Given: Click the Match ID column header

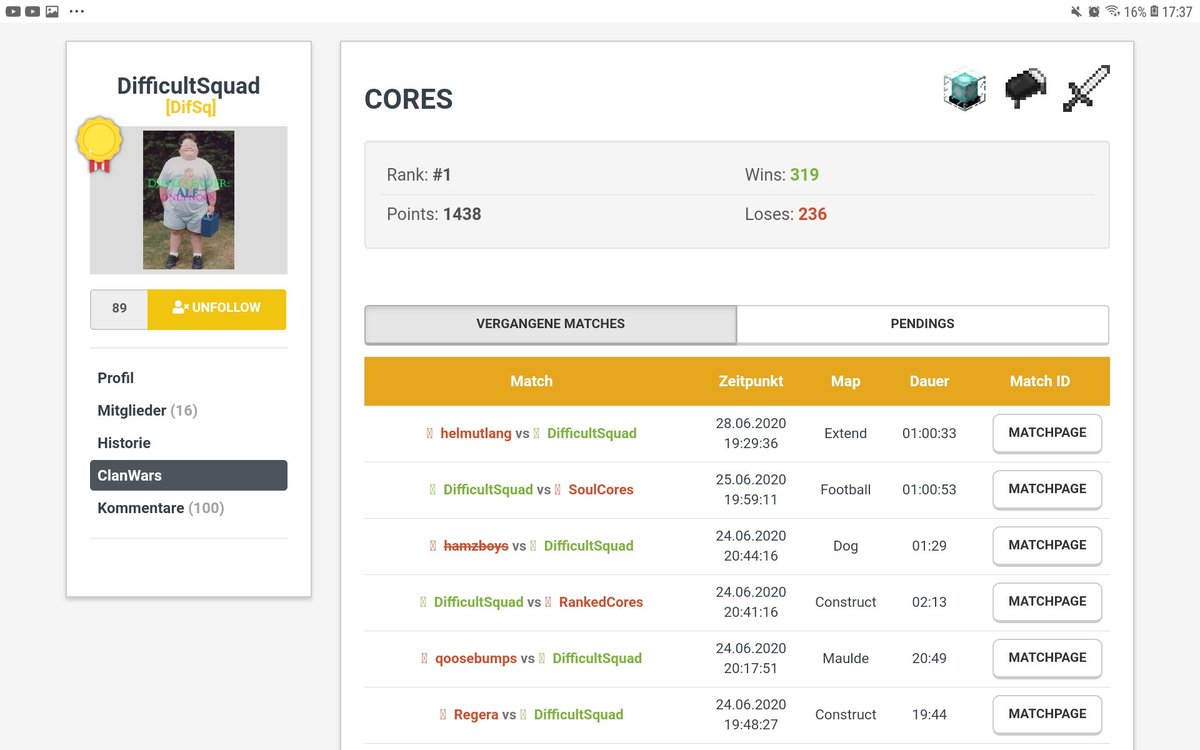Looking at the screenshot, I should pyautogui.click(x=1040, y=381).
